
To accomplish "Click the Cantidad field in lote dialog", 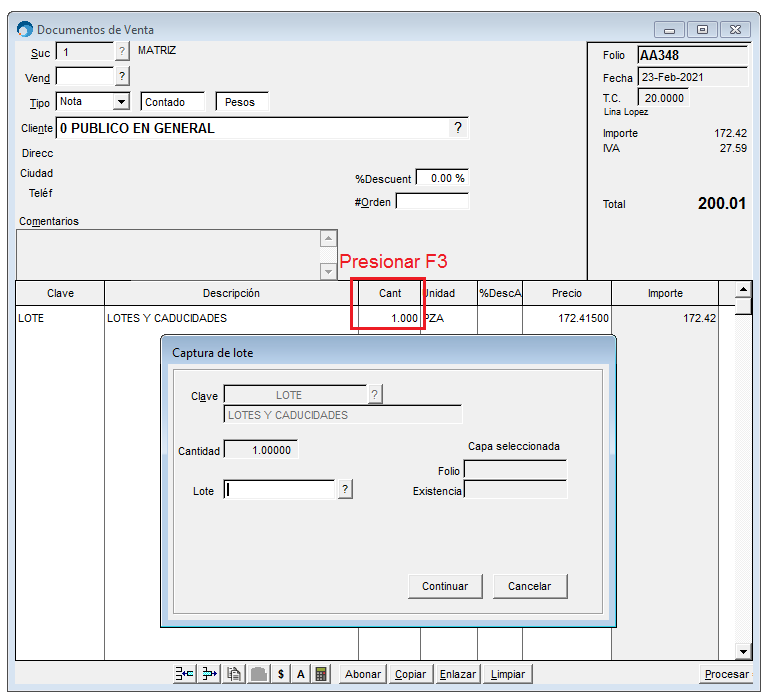I will coord(261,450).
